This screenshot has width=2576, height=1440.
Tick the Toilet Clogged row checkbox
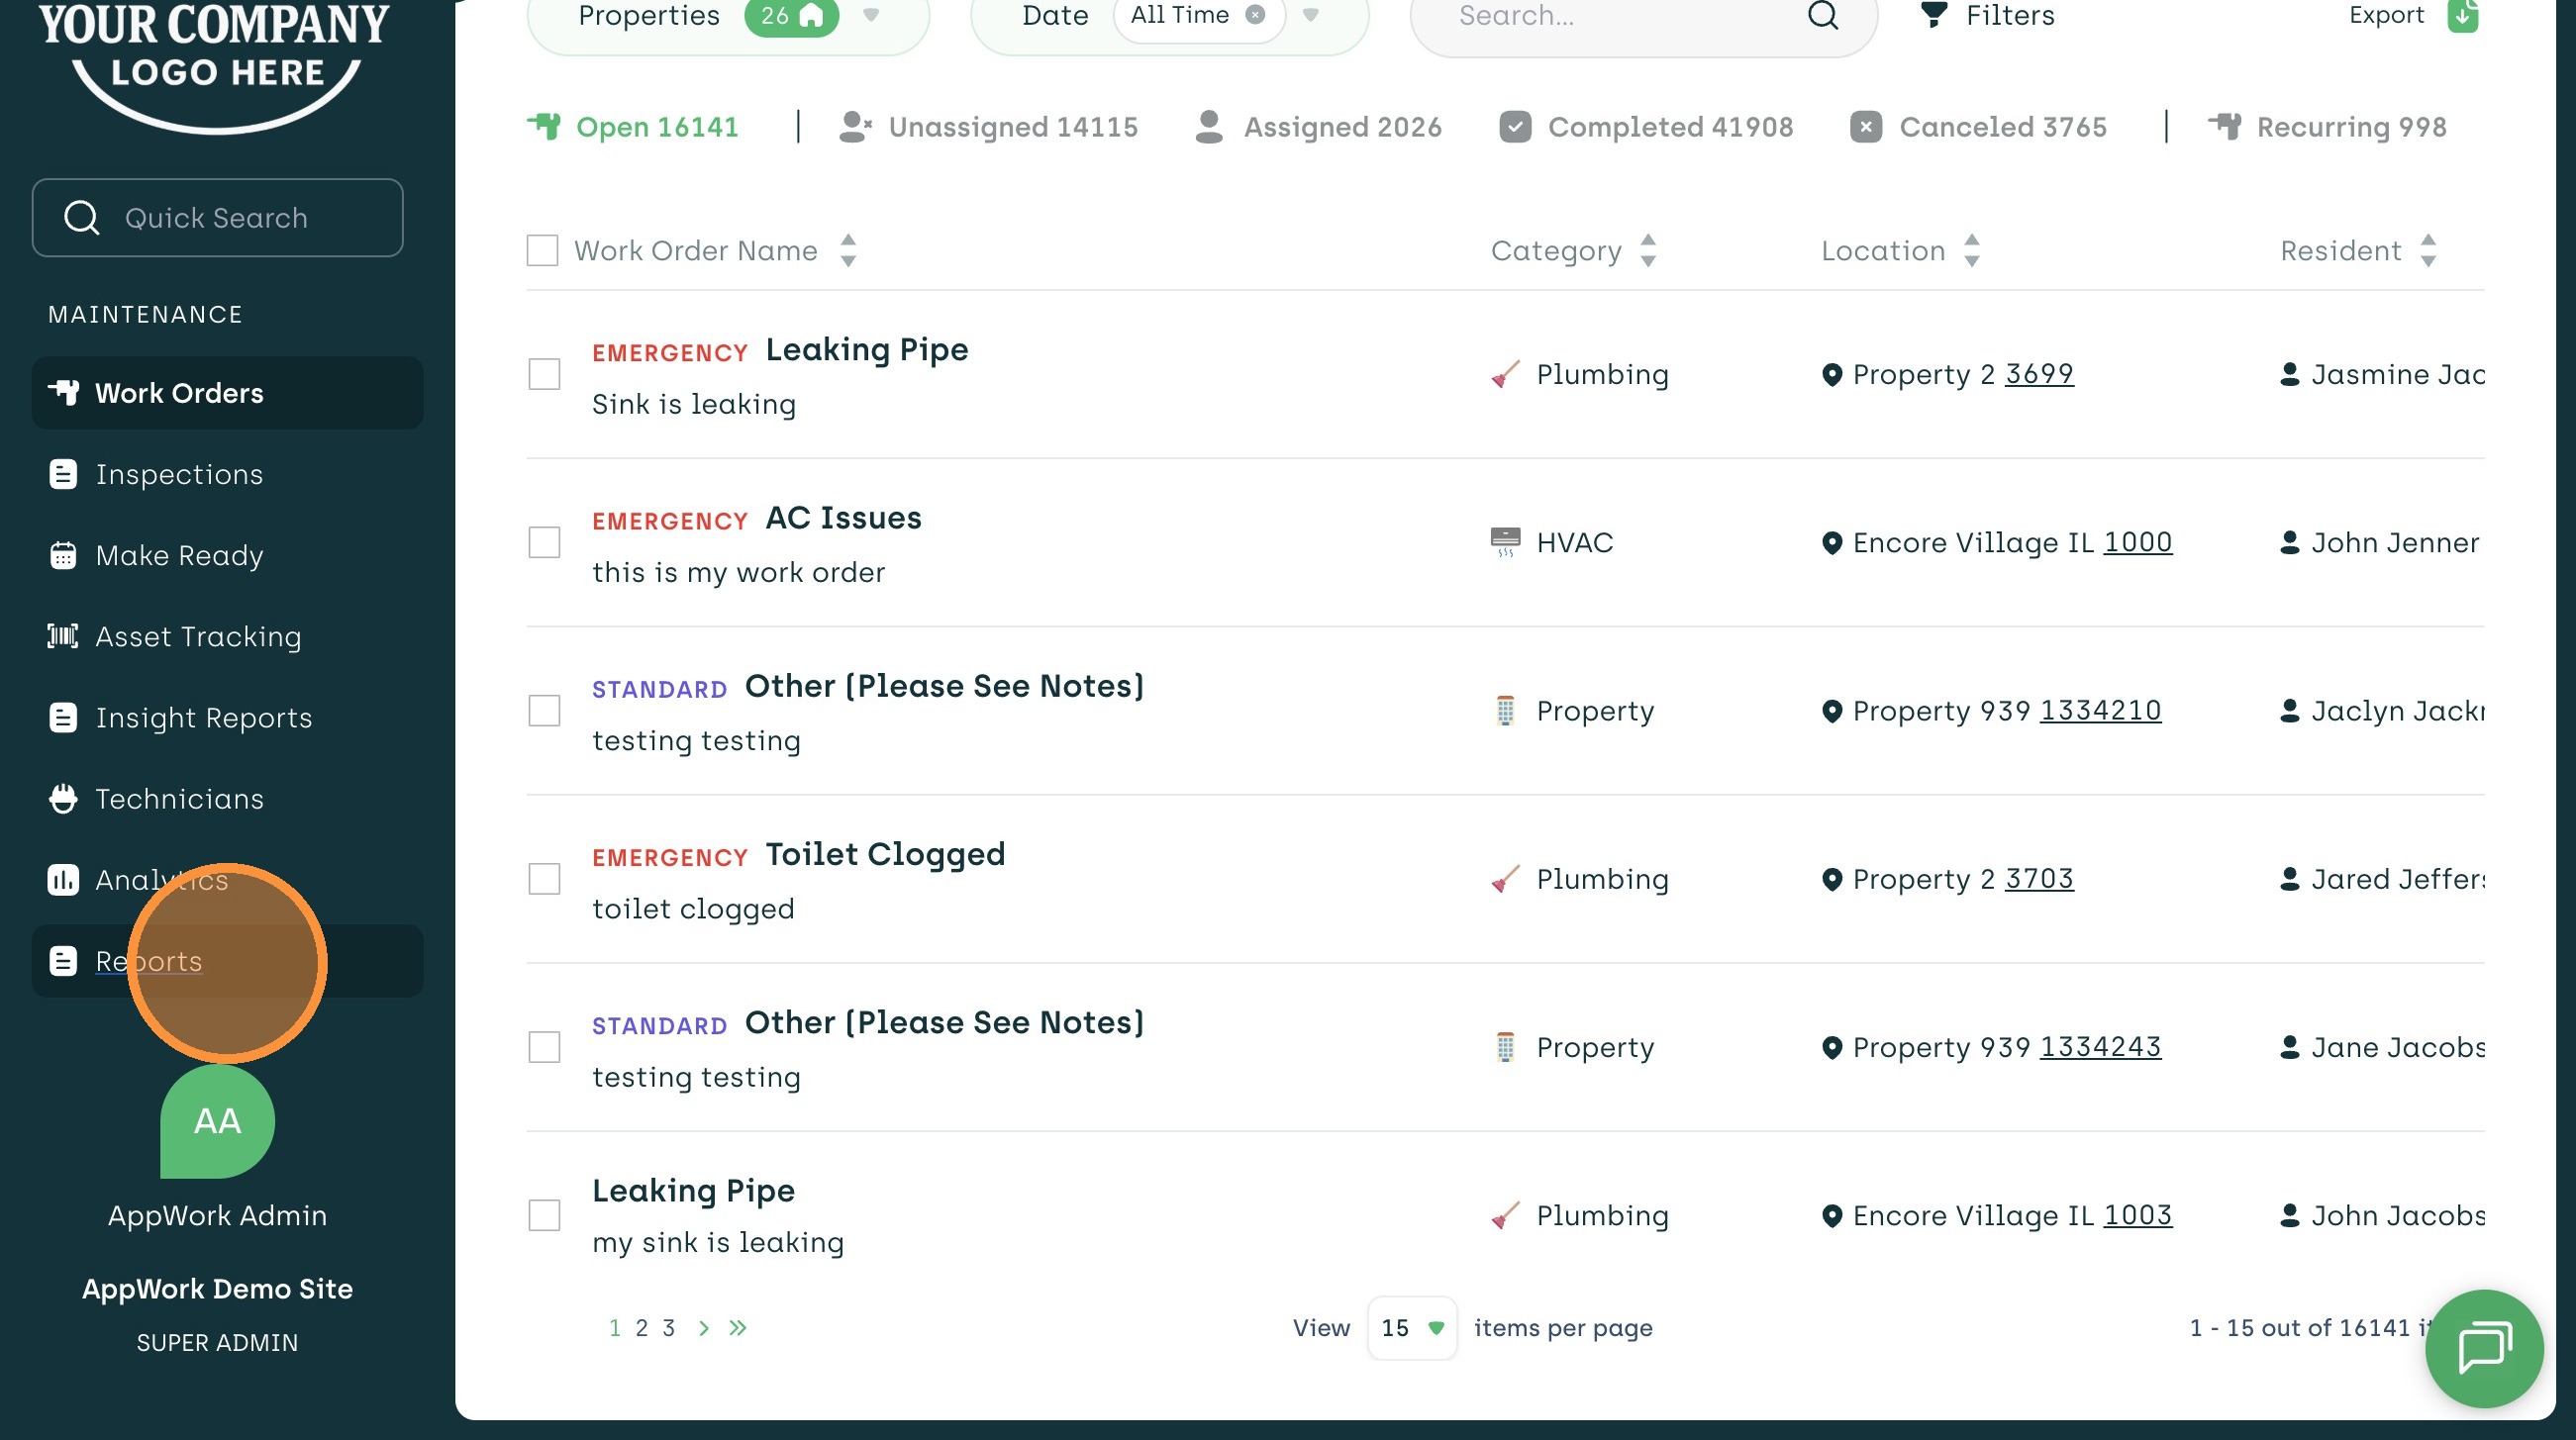544,879
